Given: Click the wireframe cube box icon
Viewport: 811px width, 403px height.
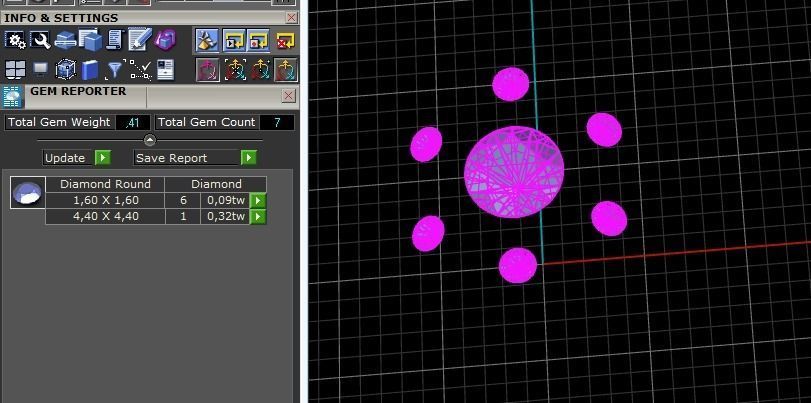Looking at the screenshot, I should click(x=66, y=69).
